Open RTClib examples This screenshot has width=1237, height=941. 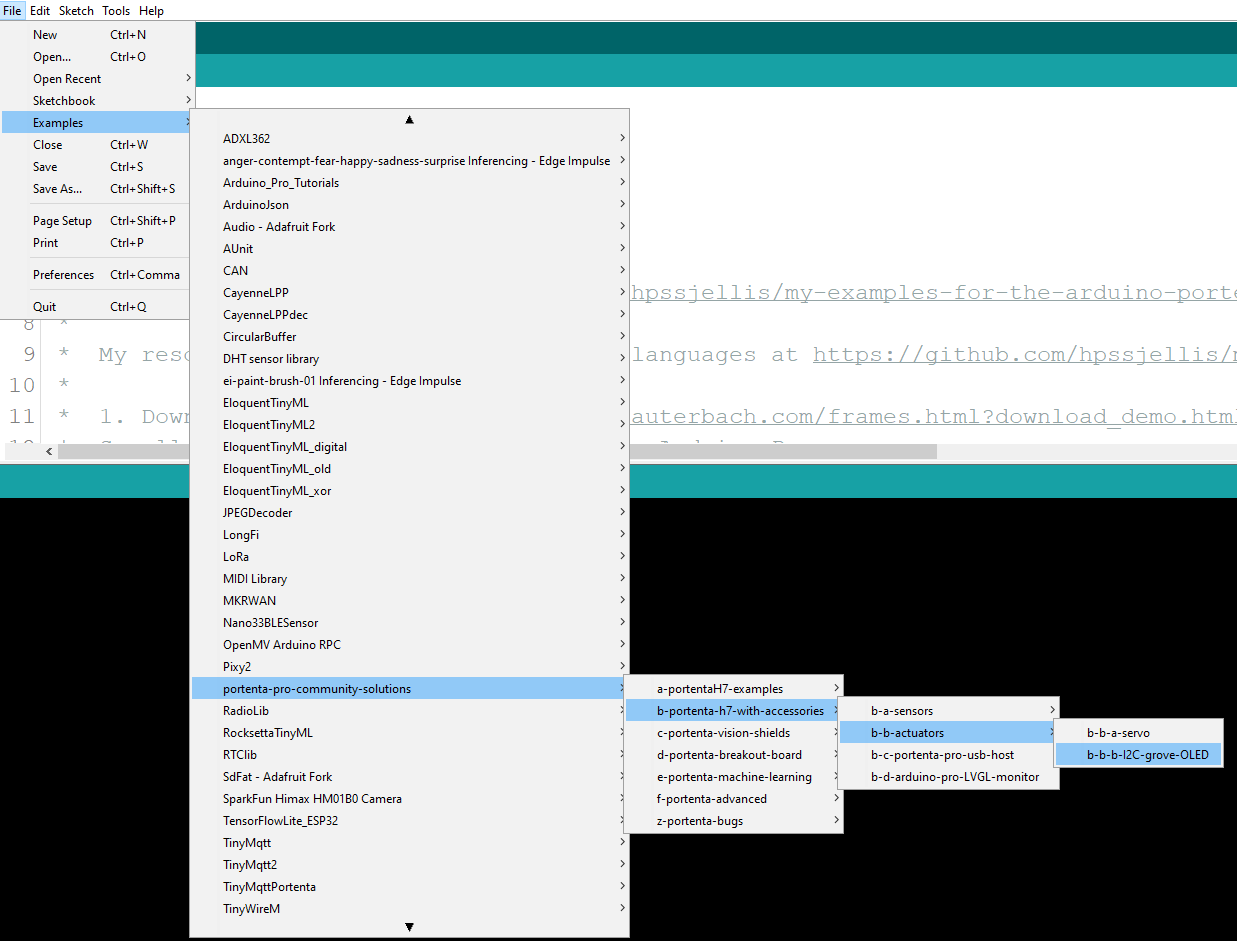coord(410,755)
